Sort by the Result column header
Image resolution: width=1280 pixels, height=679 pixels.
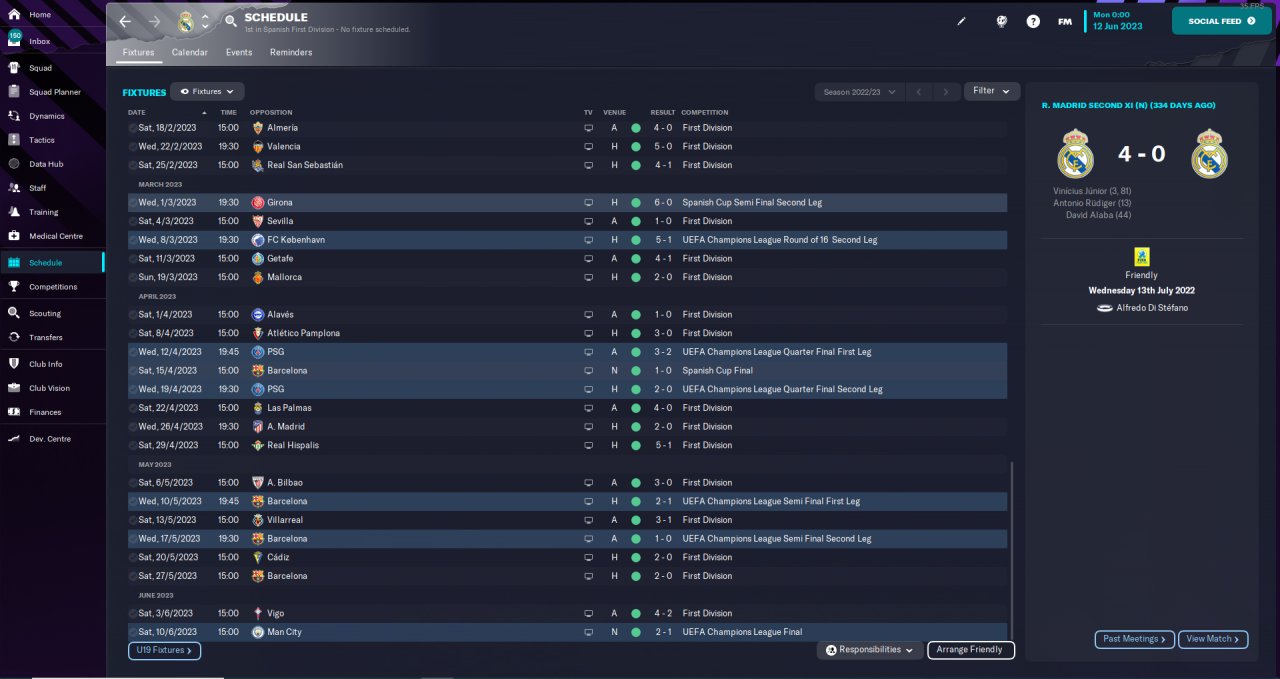pos(663,112)
